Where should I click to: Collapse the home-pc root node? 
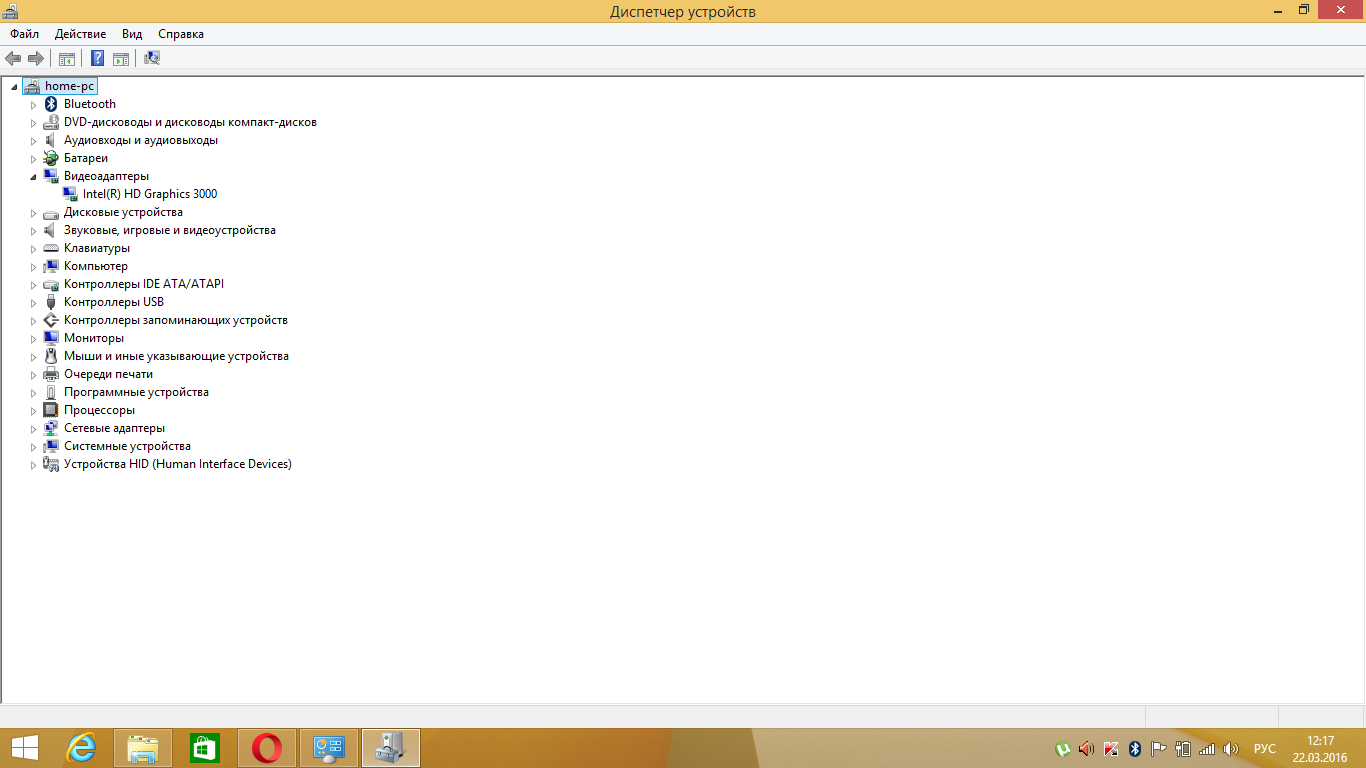coord(14,87)
